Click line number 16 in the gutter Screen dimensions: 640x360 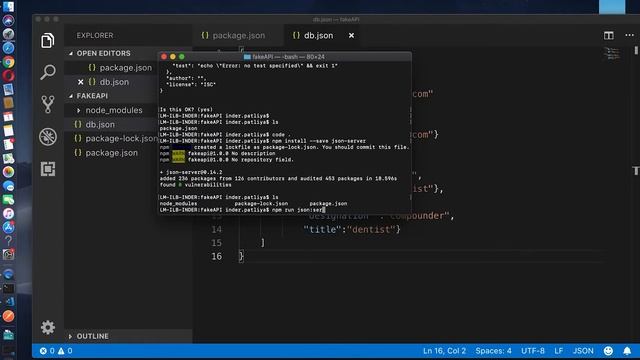point(217,256)
